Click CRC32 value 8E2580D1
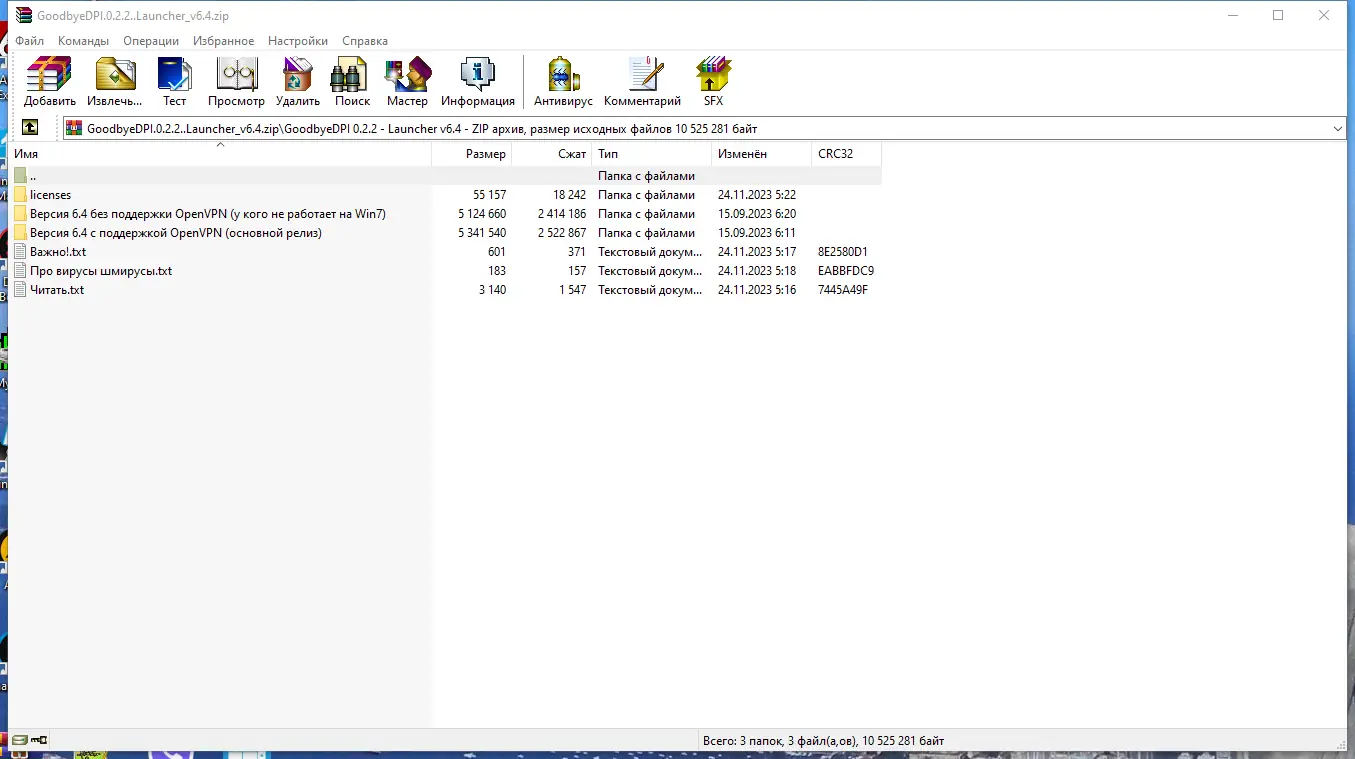The width and height of the screenshot is (1355, 759). (x=843, y=252)
